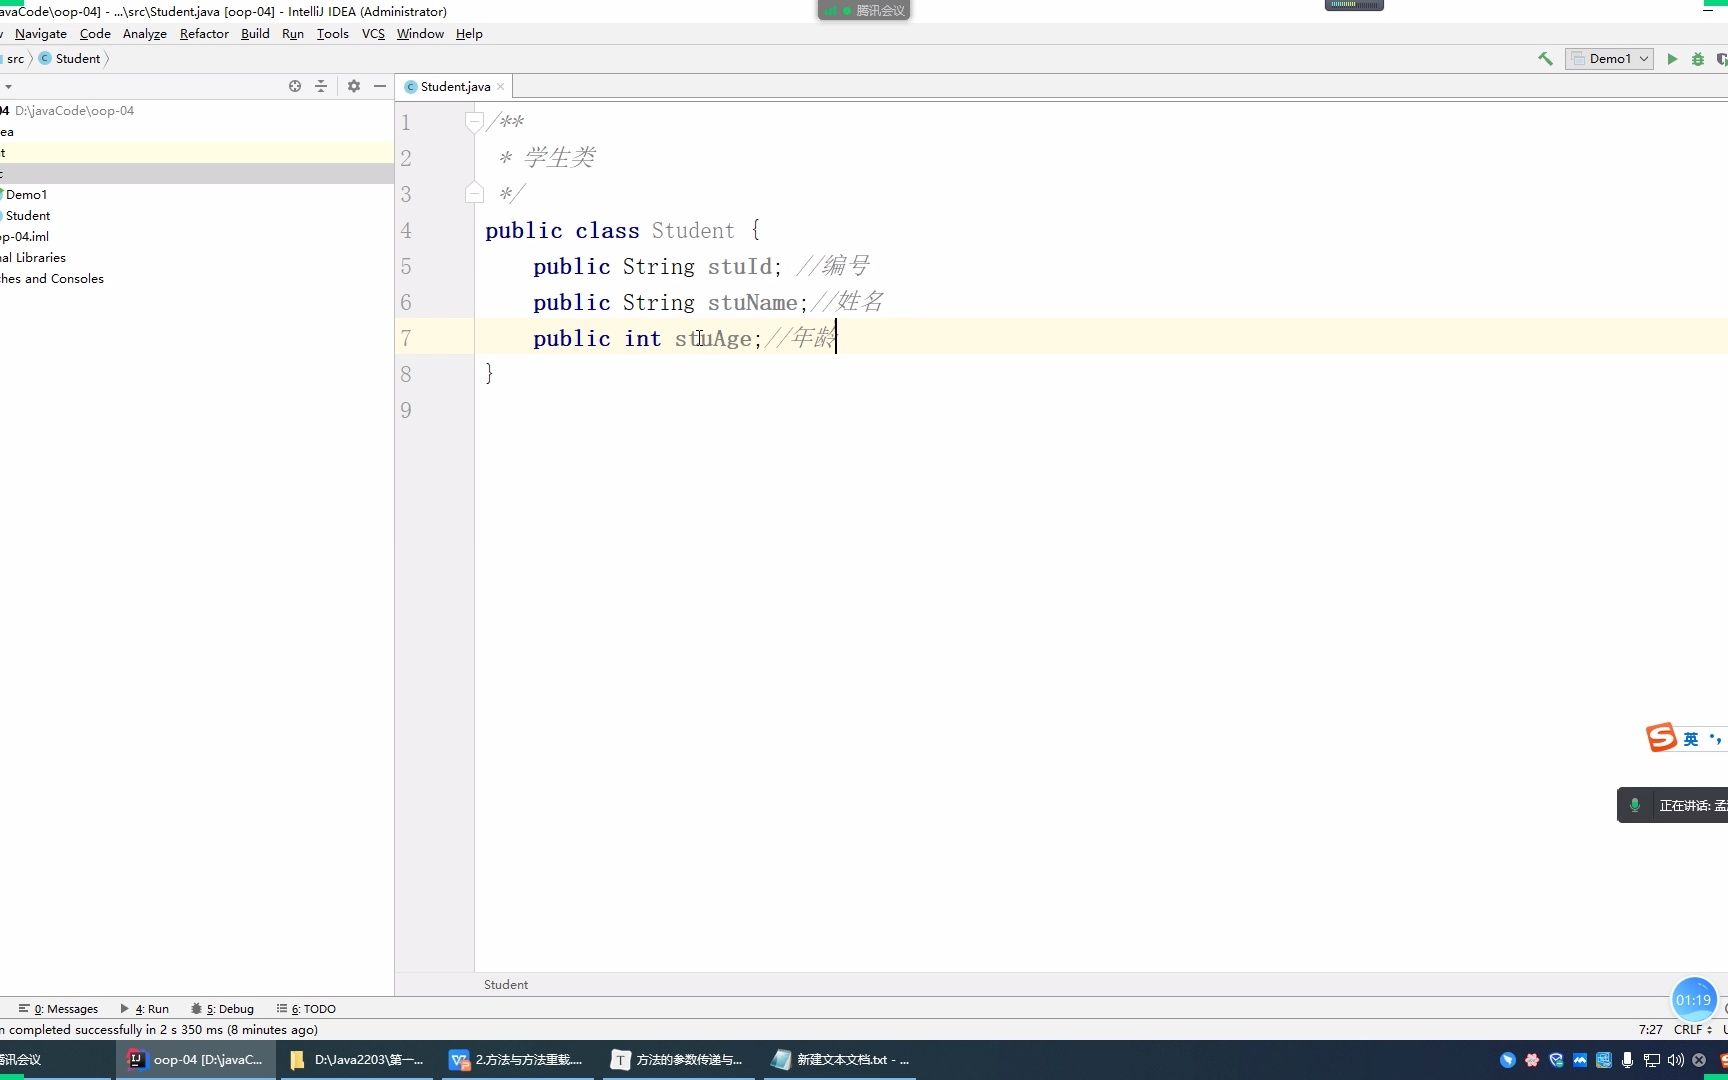This screenshot has height=1080, width=1728.
Task: Select project root D:\javaCode\oop-04
Action: [x=67, y=111]
